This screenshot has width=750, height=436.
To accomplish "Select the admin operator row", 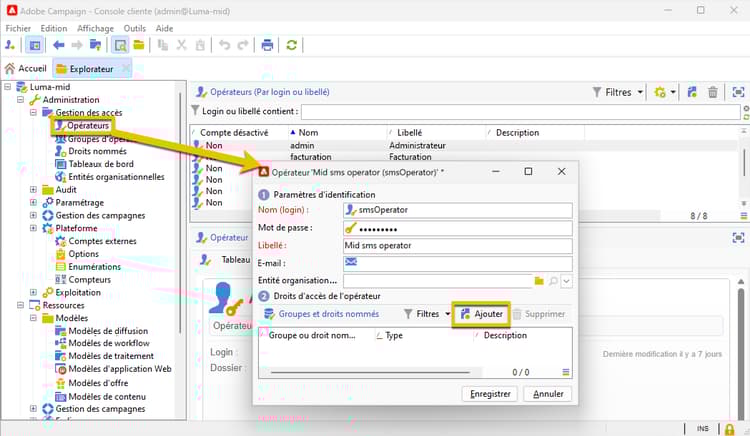I will [464, 145].
